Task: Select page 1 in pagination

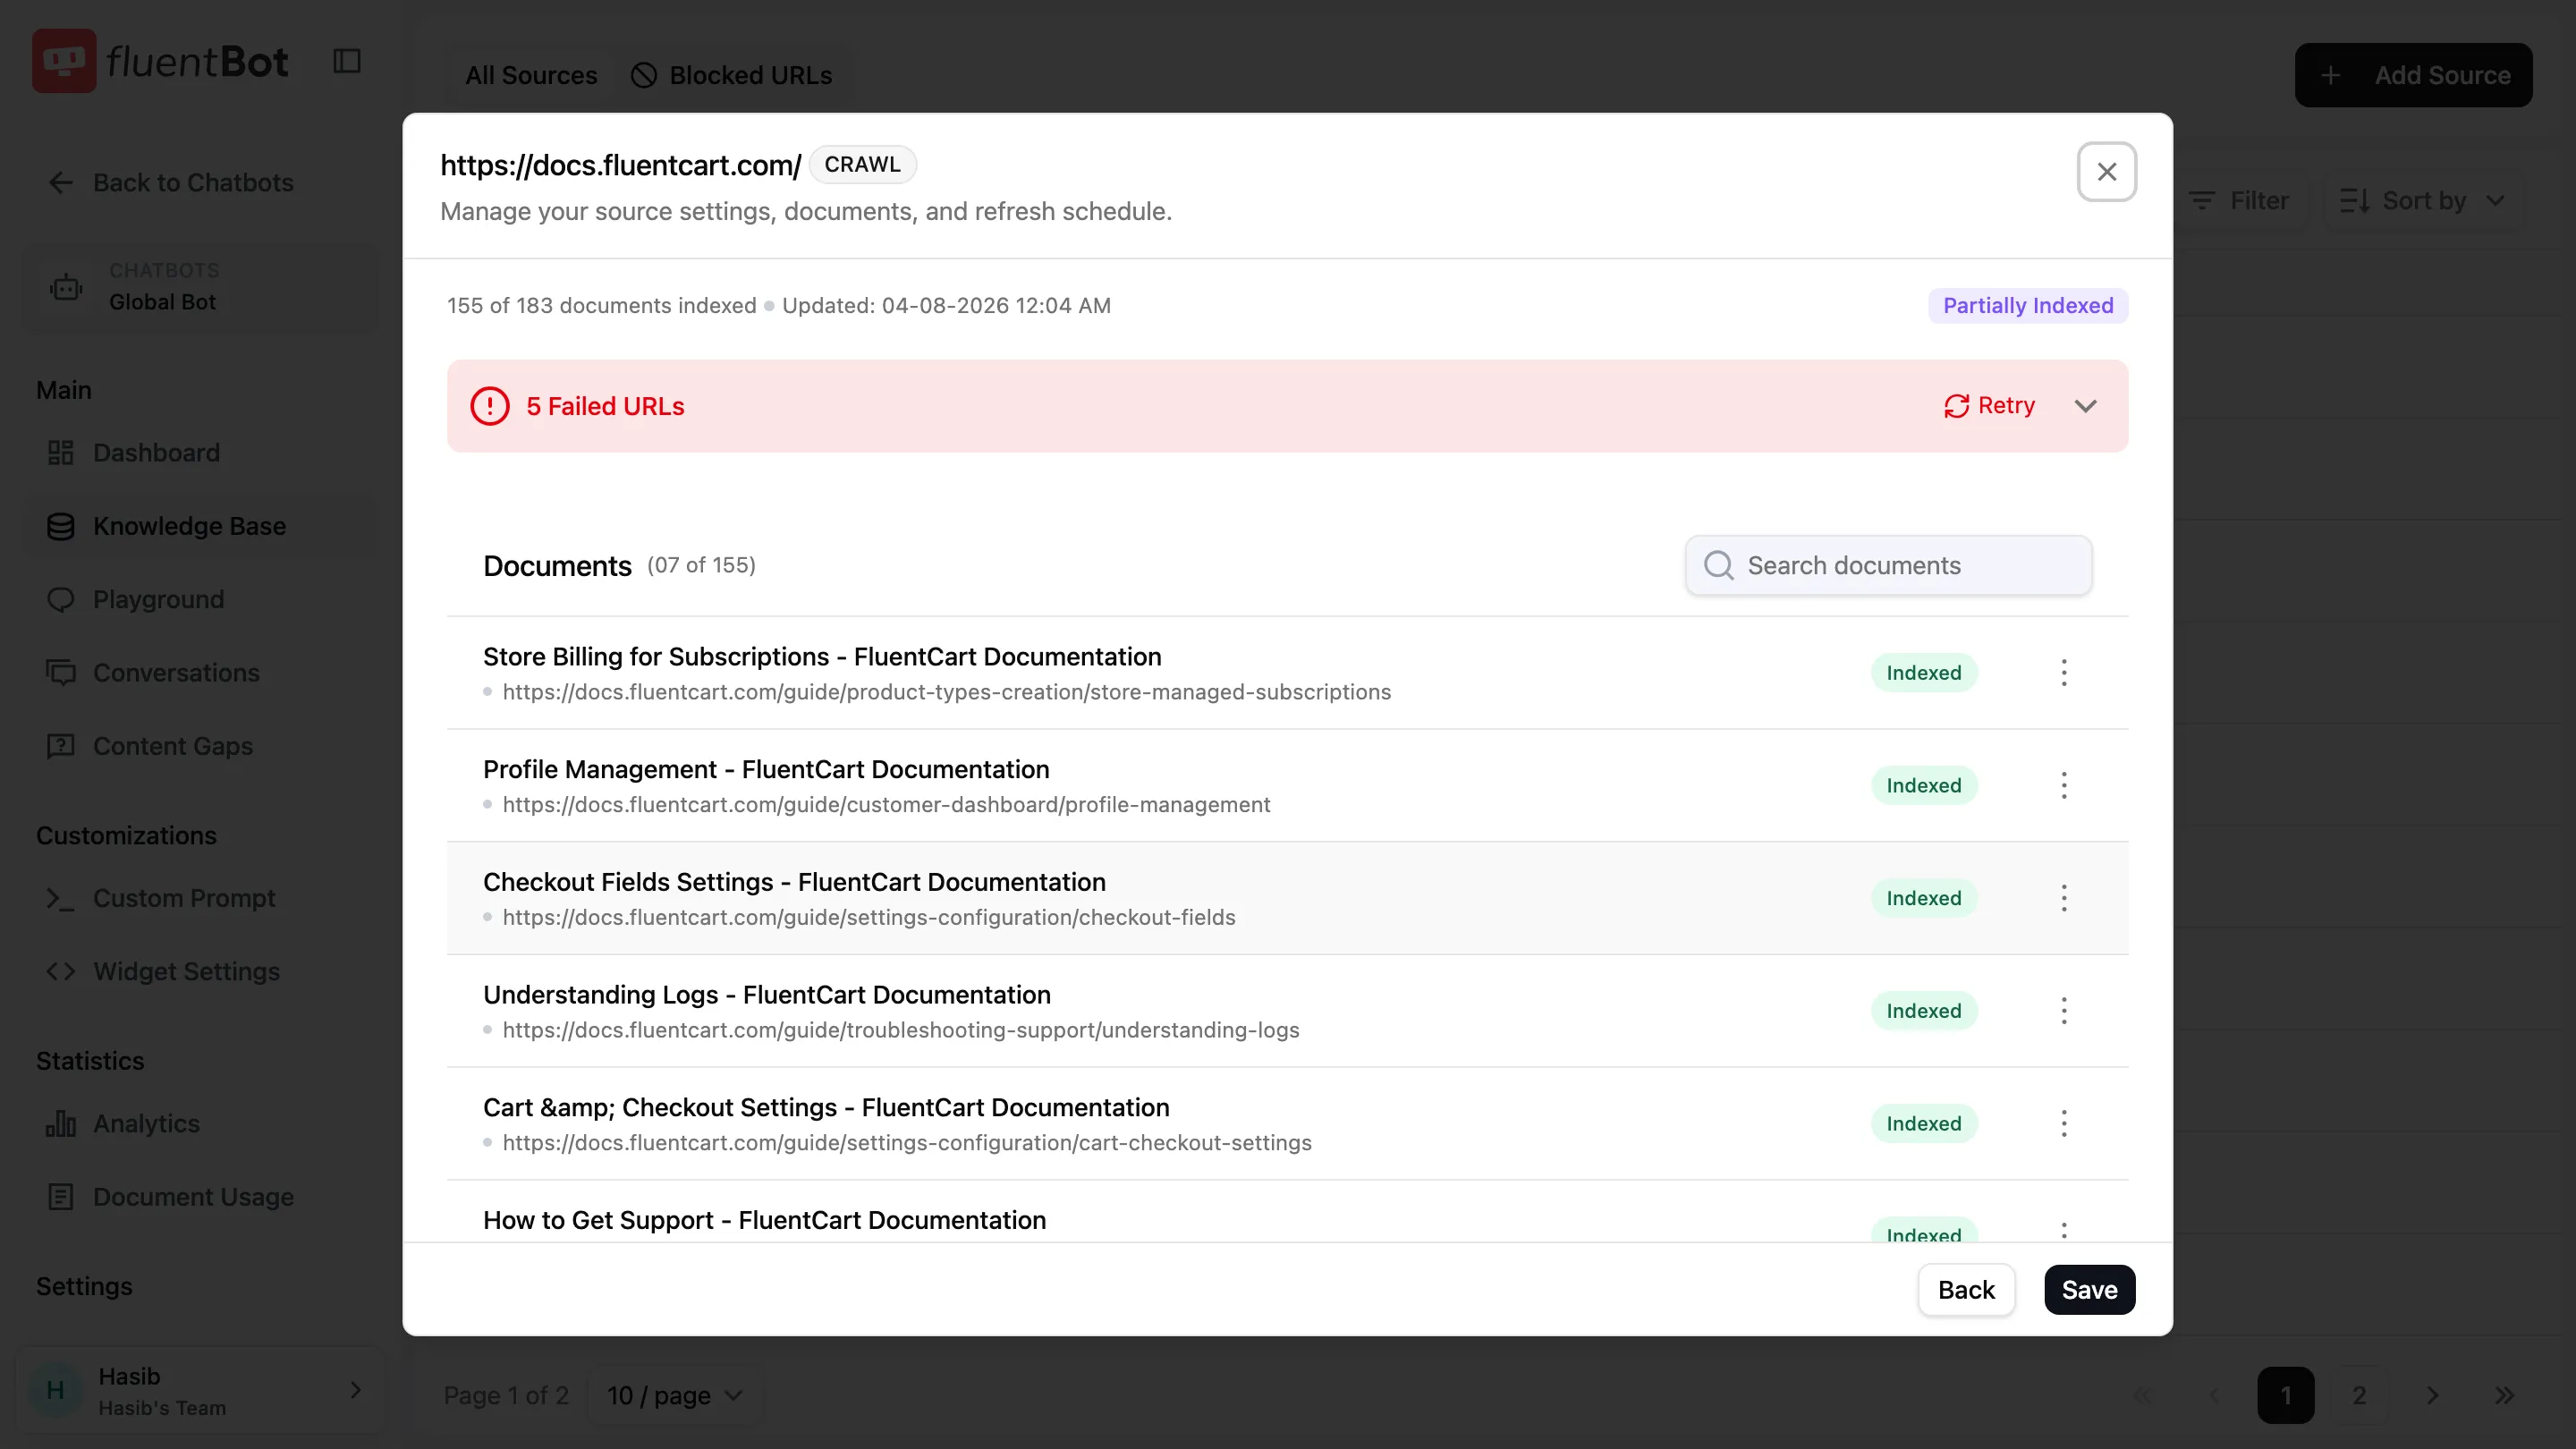Action: tap(2285, 1395)
